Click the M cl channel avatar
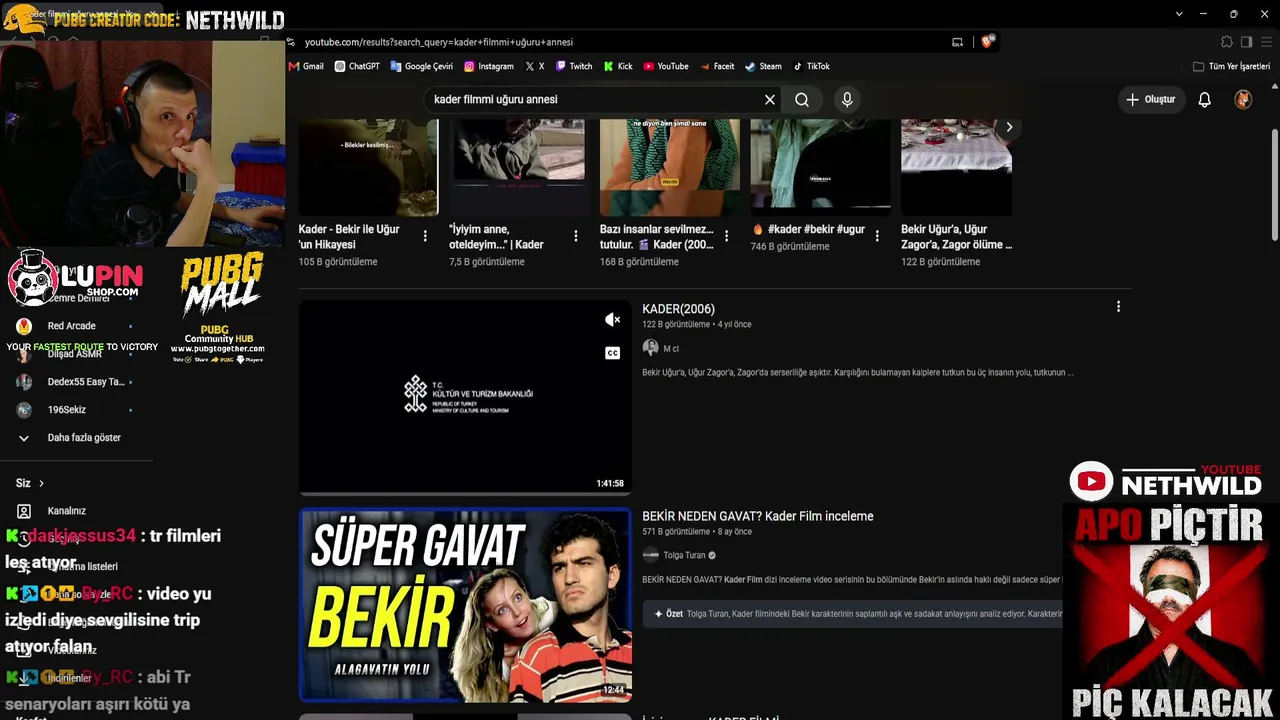 coord(650,348)
